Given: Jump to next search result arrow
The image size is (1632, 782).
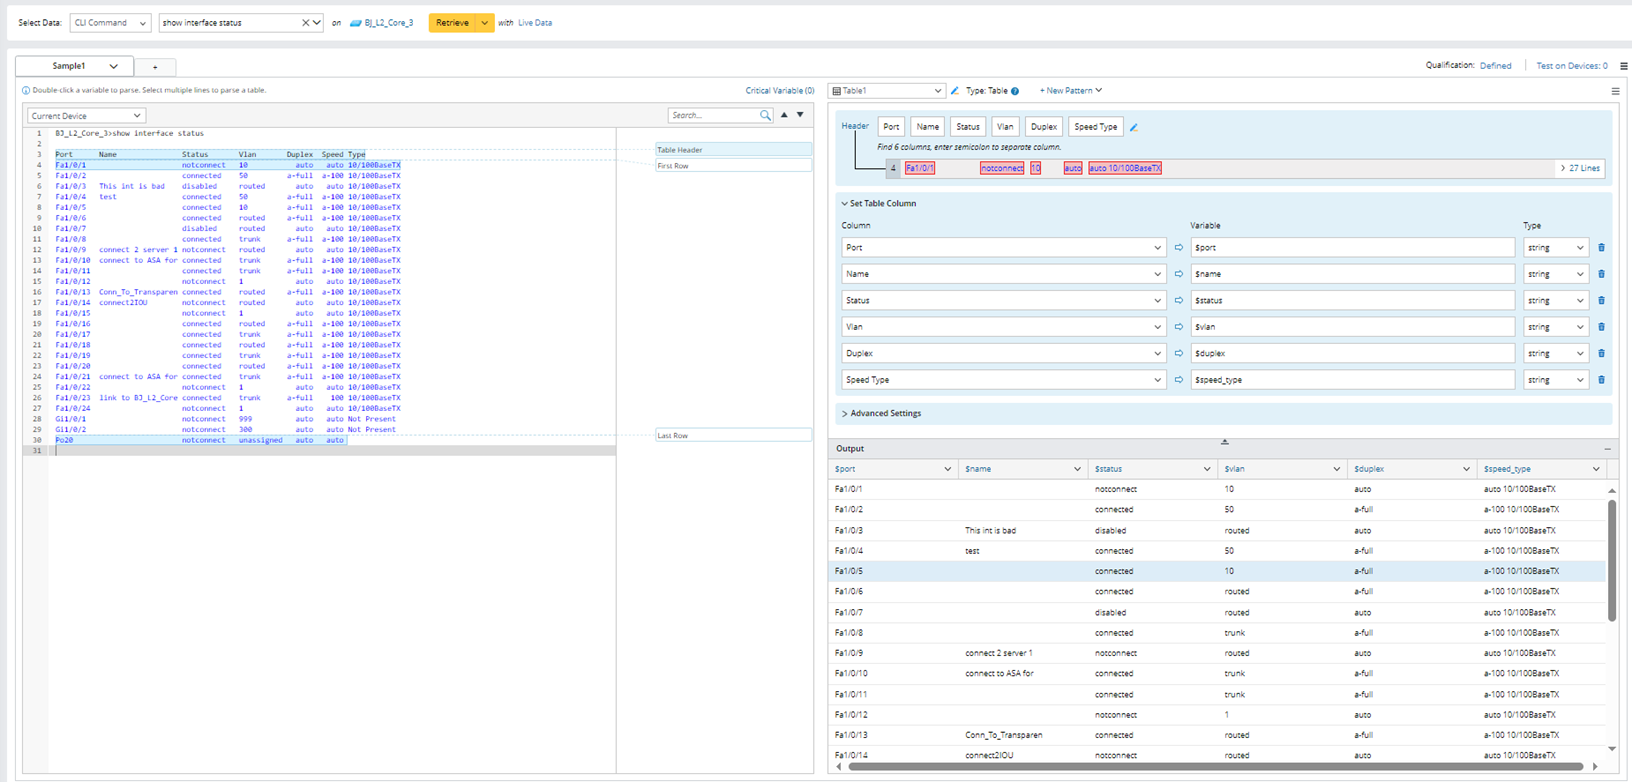Looking at the screenshot, I should click(x=800, y=115).
